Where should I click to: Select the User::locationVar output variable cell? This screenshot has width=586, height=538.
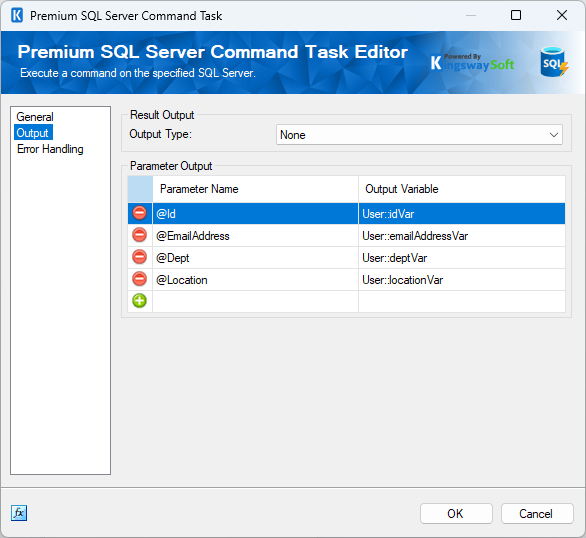(x=462, y=280)
